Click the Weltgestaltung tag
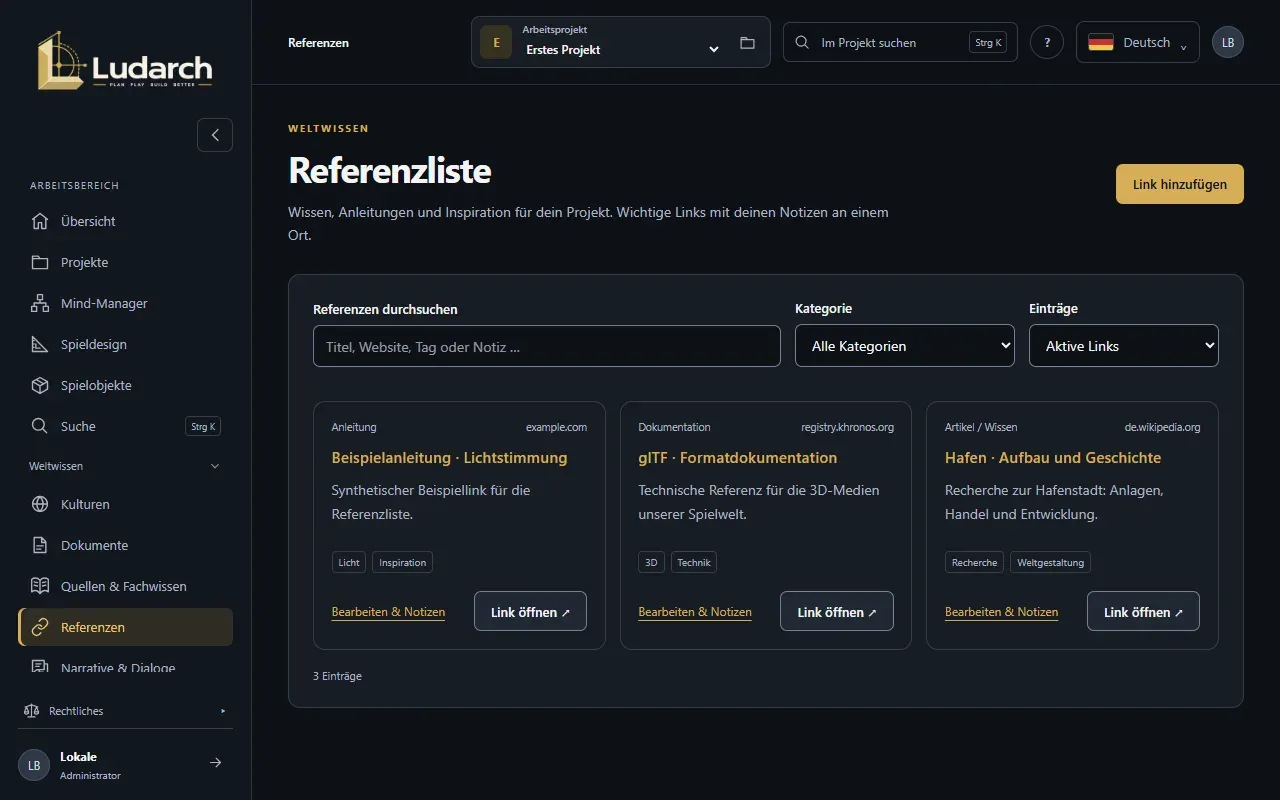This screenshot has width=1280, height=800. coord(1050,563)
